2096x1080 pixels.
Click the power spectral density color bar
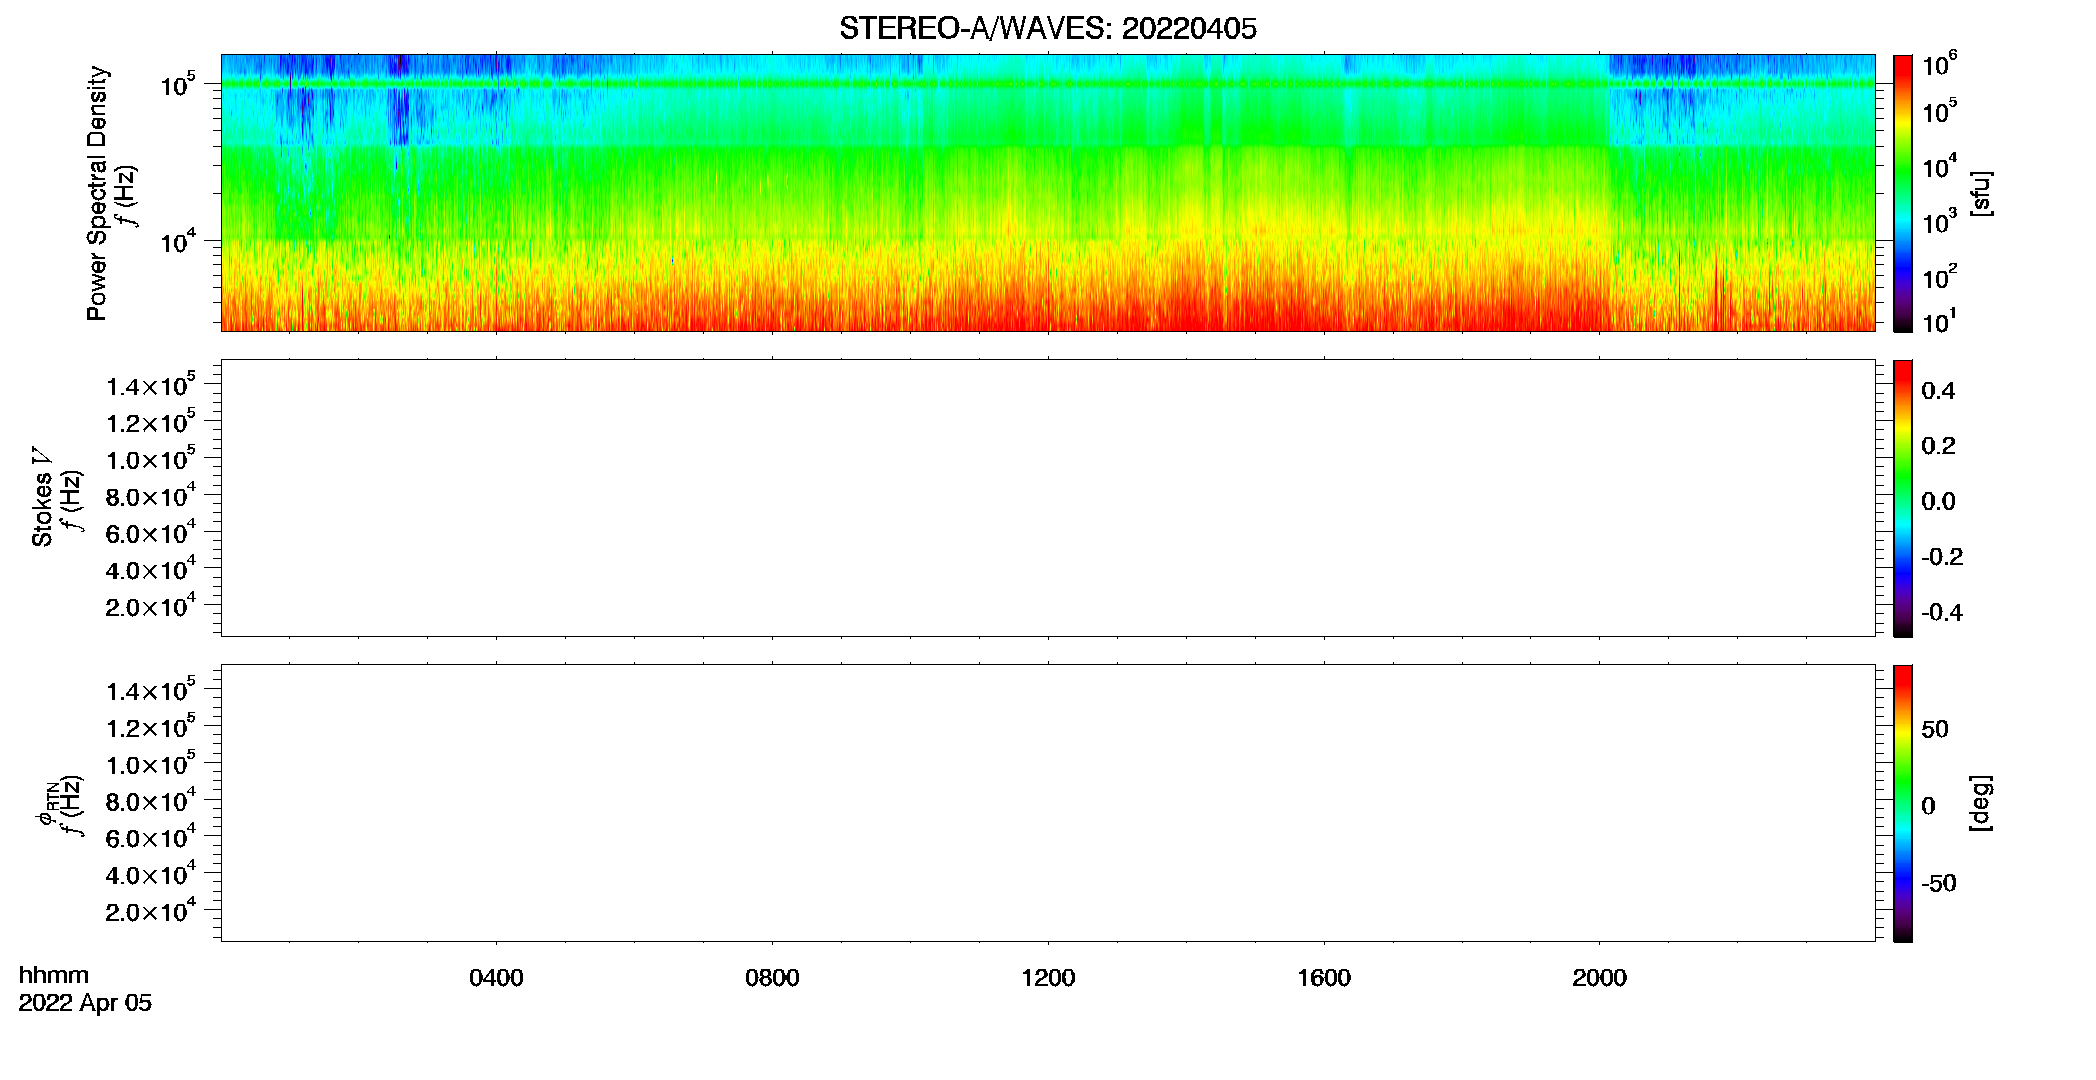(x=1903, y=193)
